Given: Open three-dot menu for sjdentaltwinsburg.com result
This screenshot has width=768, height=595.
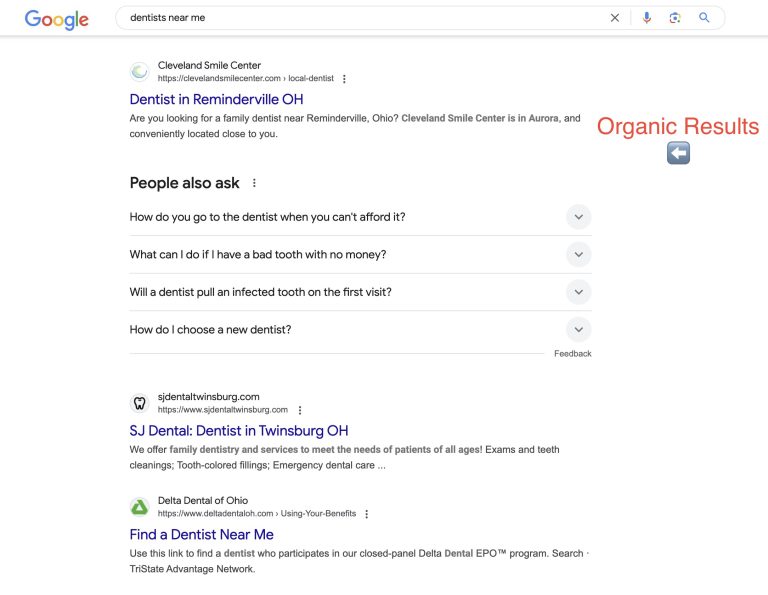Looking at the screenshot, I should tap(300, 410).
